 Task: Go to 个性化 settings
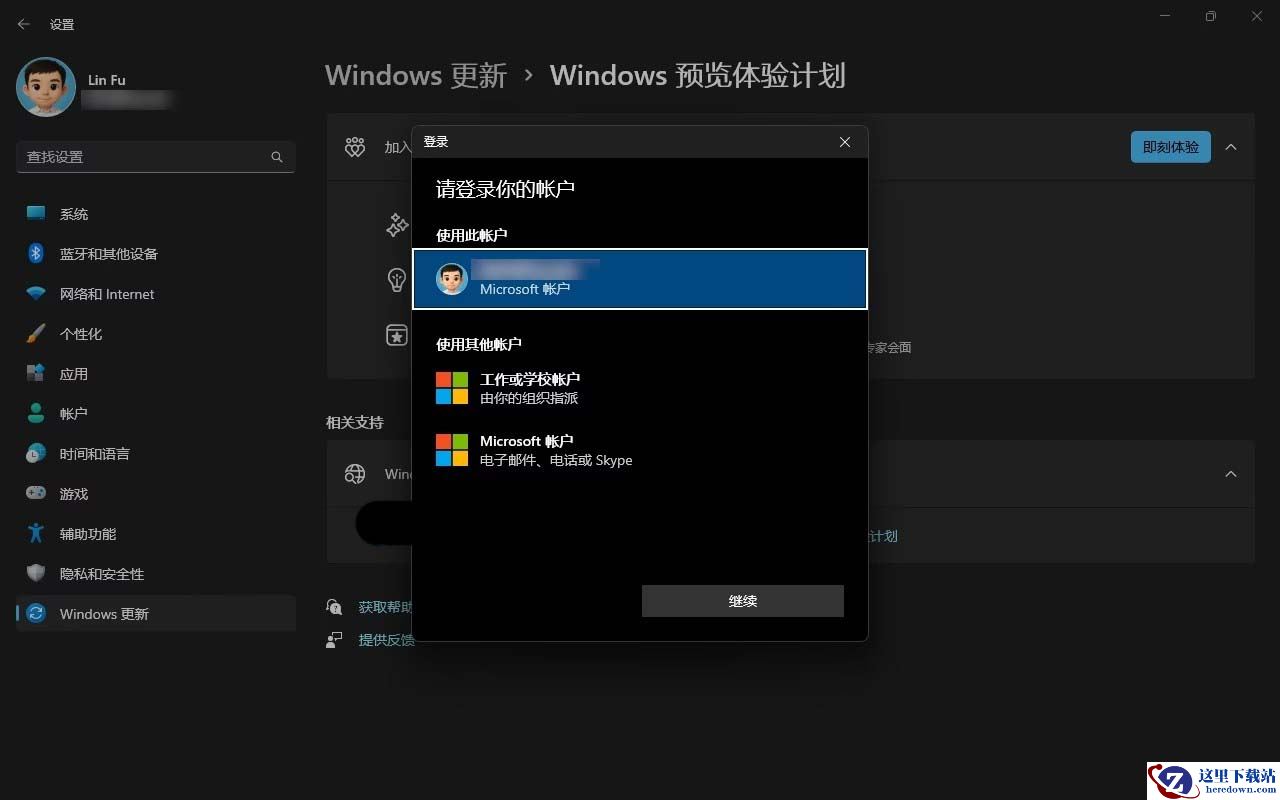click(156, 334)
